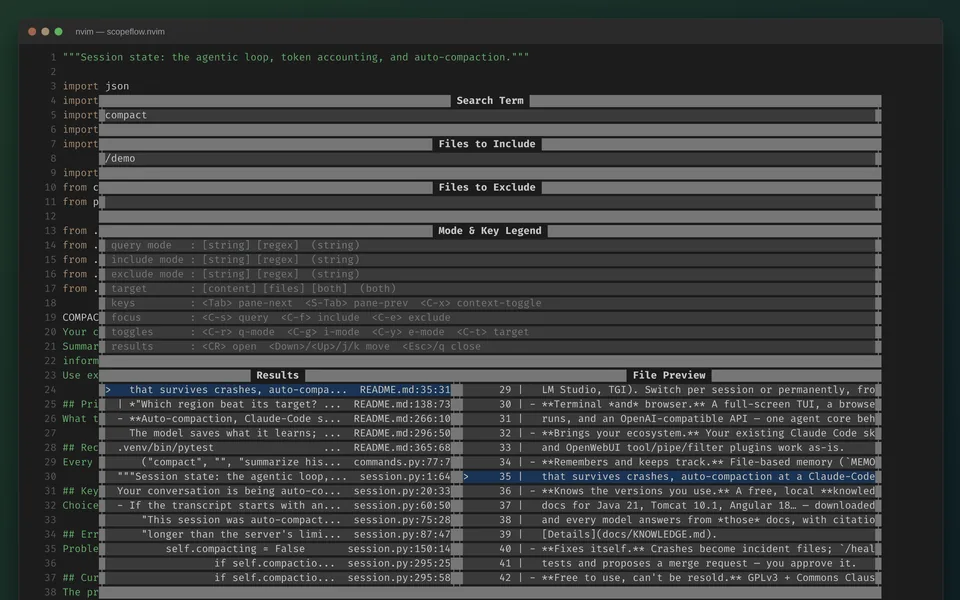The width and height of the screenshot is (960, 600).
Task: Click the window title 'nvim — scopeflow.nvim'
Action: point(120,32)
